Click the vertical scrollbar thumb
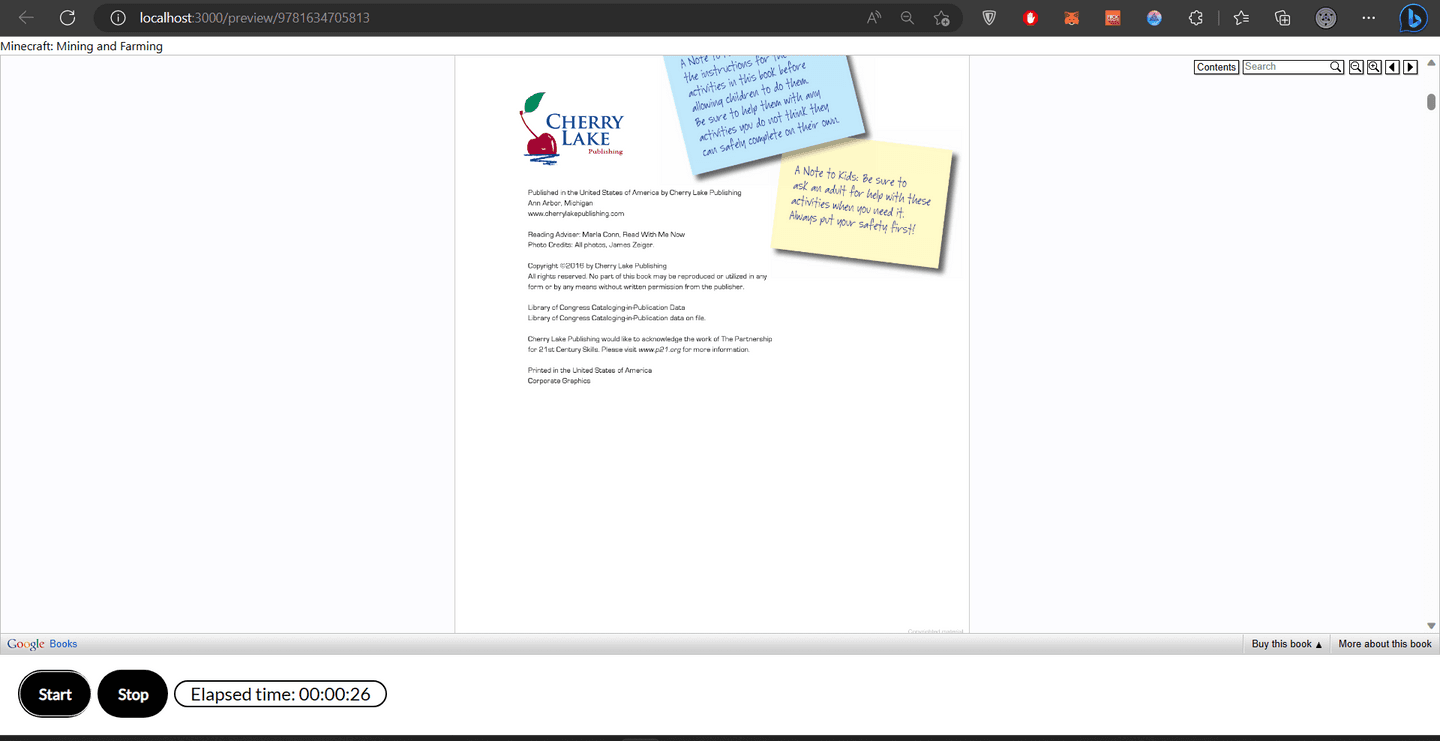The image size is (1440, 741). pos(1431,102)
